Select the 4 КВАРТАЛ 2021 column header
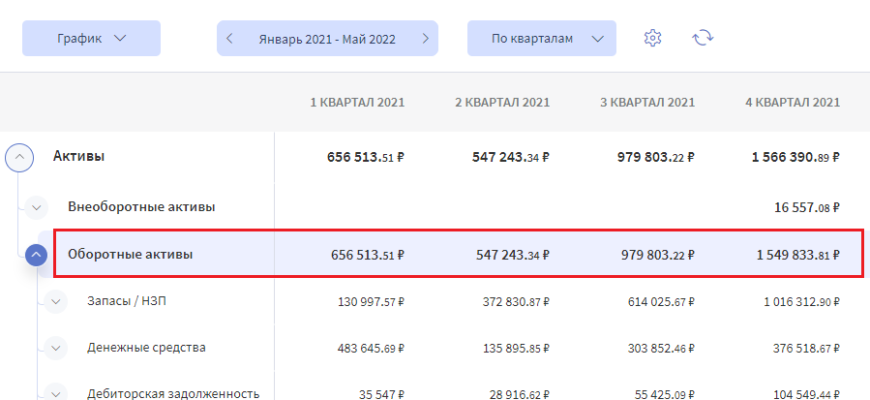This screenshot has width=870, height=400. pos(792,102)
